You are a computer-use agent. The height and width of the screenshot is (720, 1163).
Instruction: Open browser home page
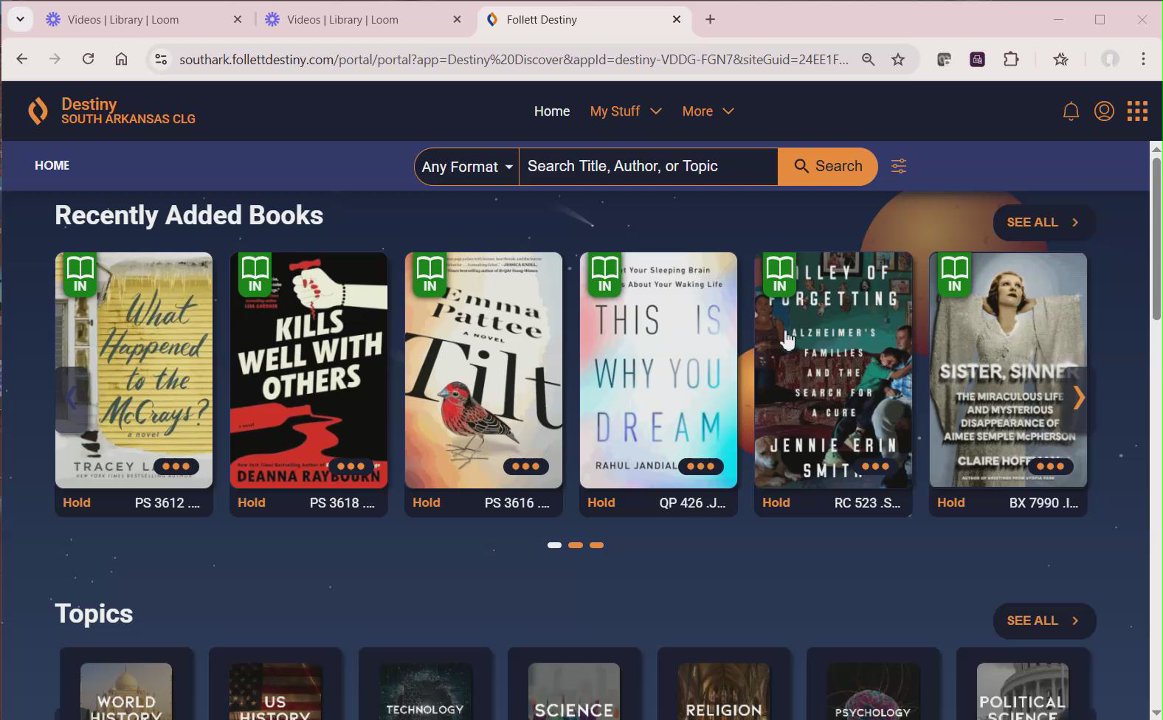(122, 59)
